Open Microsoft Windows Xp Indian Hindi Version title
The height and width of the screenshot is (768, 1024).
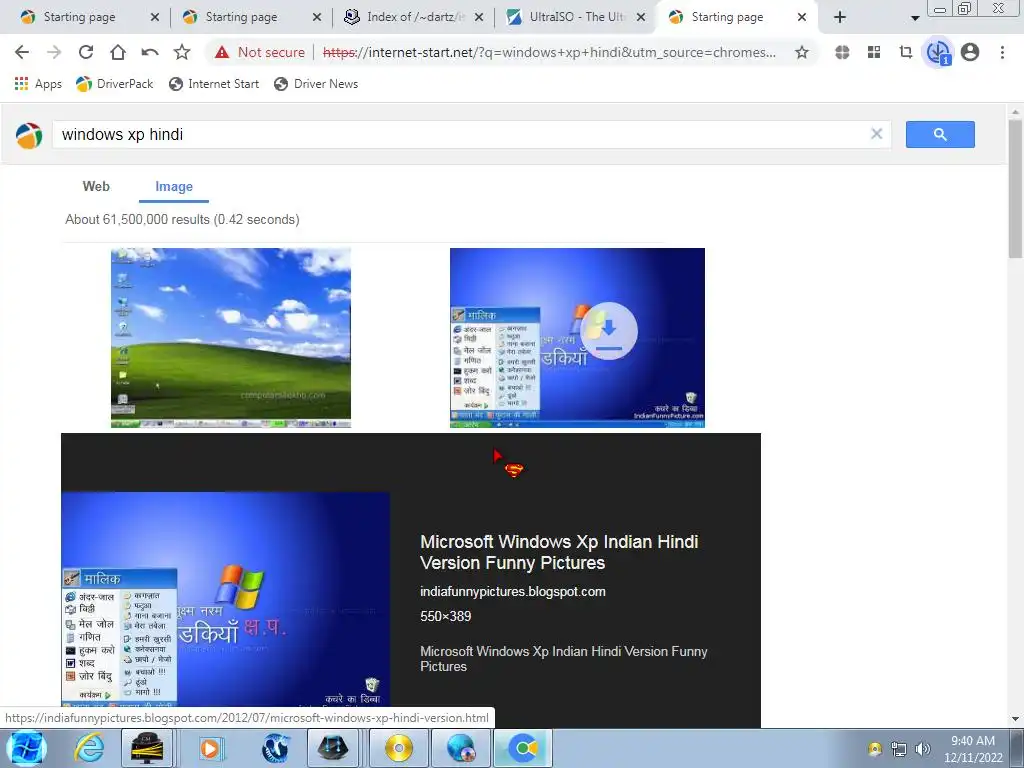pyautogui.click(x=559, y=552)
